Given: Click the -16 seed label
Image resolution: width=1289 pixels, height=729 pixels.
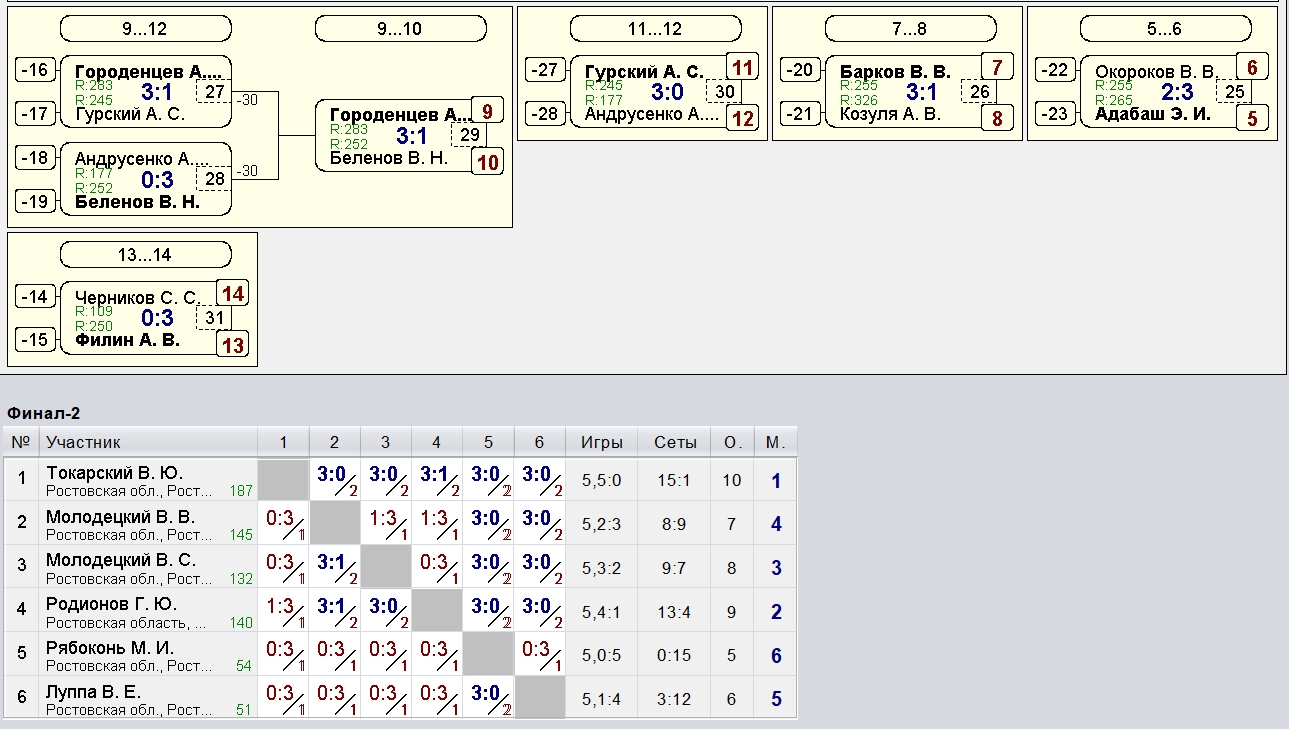Looking at the screenshot, I should pyautogui.click(x=34, y=70).
